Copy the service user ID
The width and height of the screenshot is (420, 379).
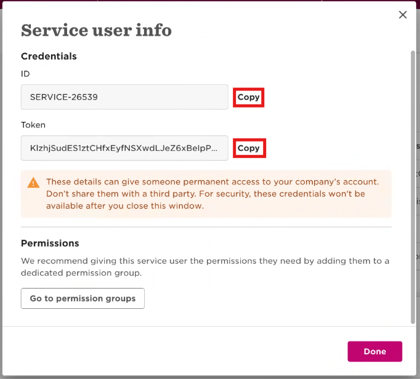click(248, 97)
